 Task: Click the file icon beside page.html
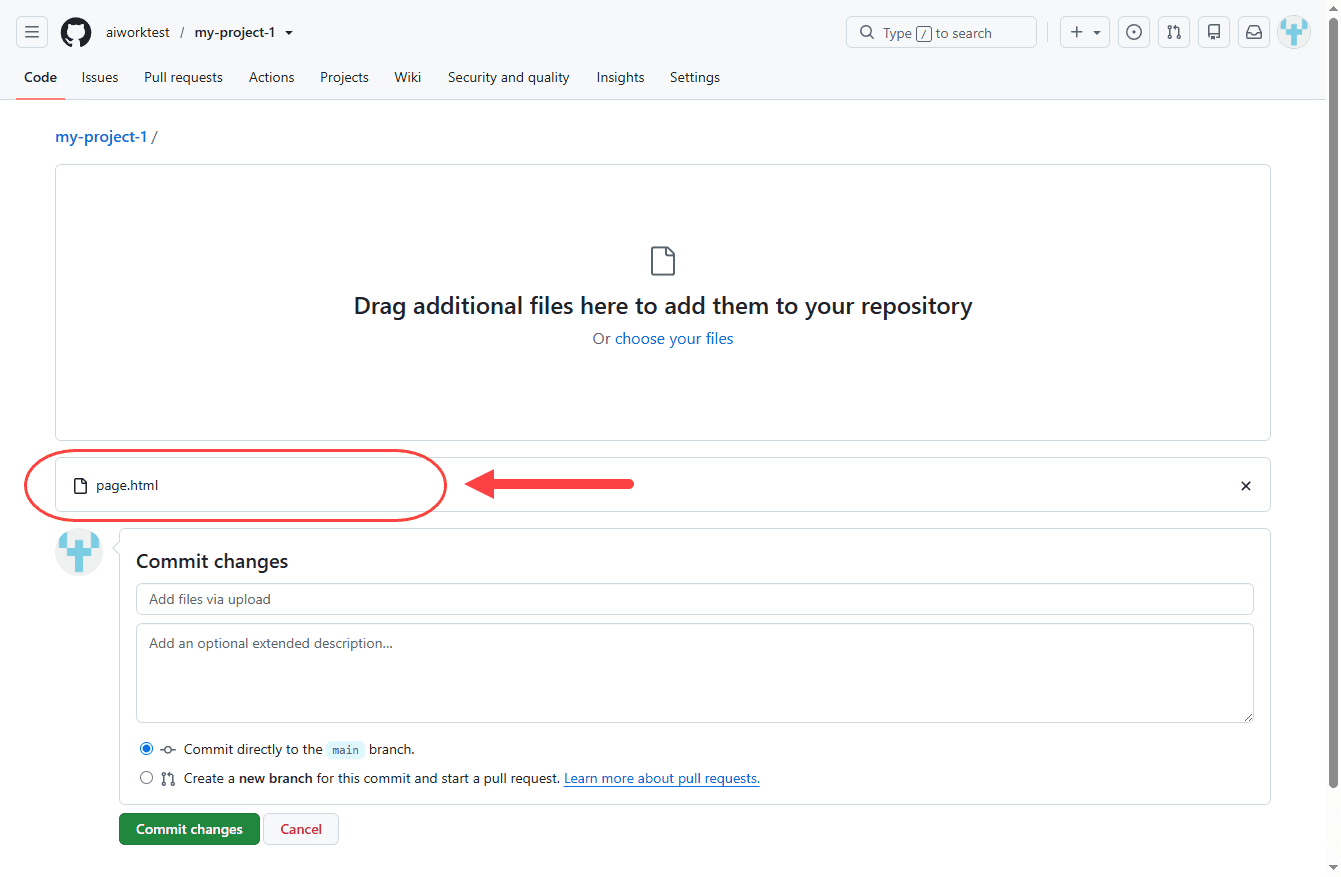click(81, 486)
